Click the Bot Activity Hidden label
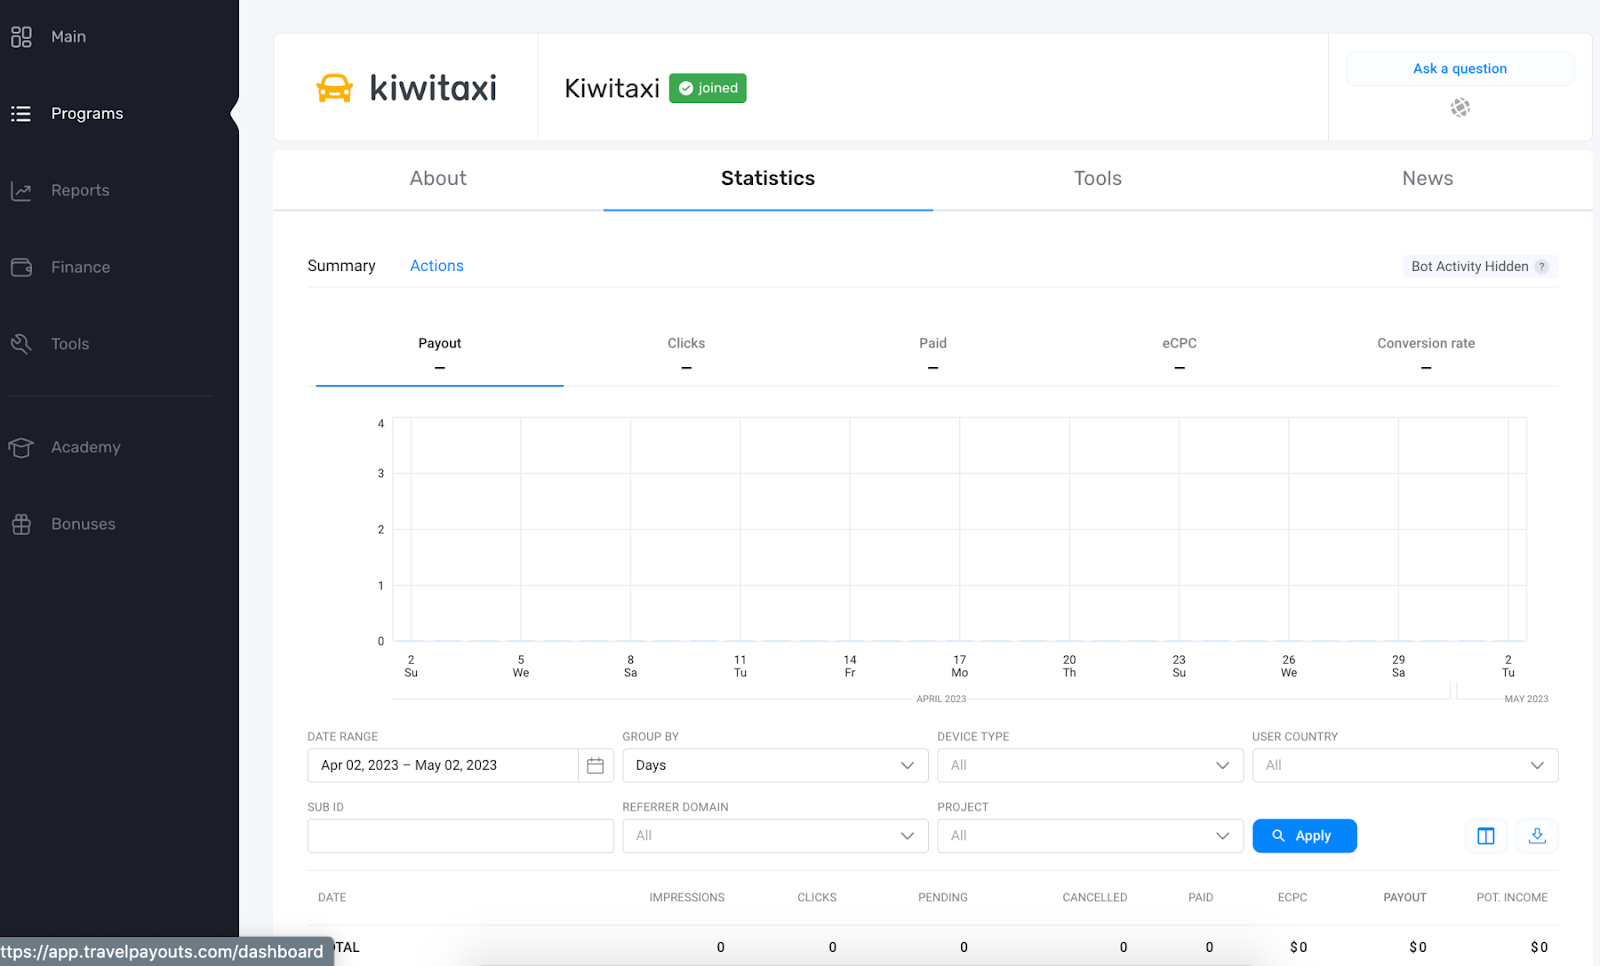 tap(1470, 267)
